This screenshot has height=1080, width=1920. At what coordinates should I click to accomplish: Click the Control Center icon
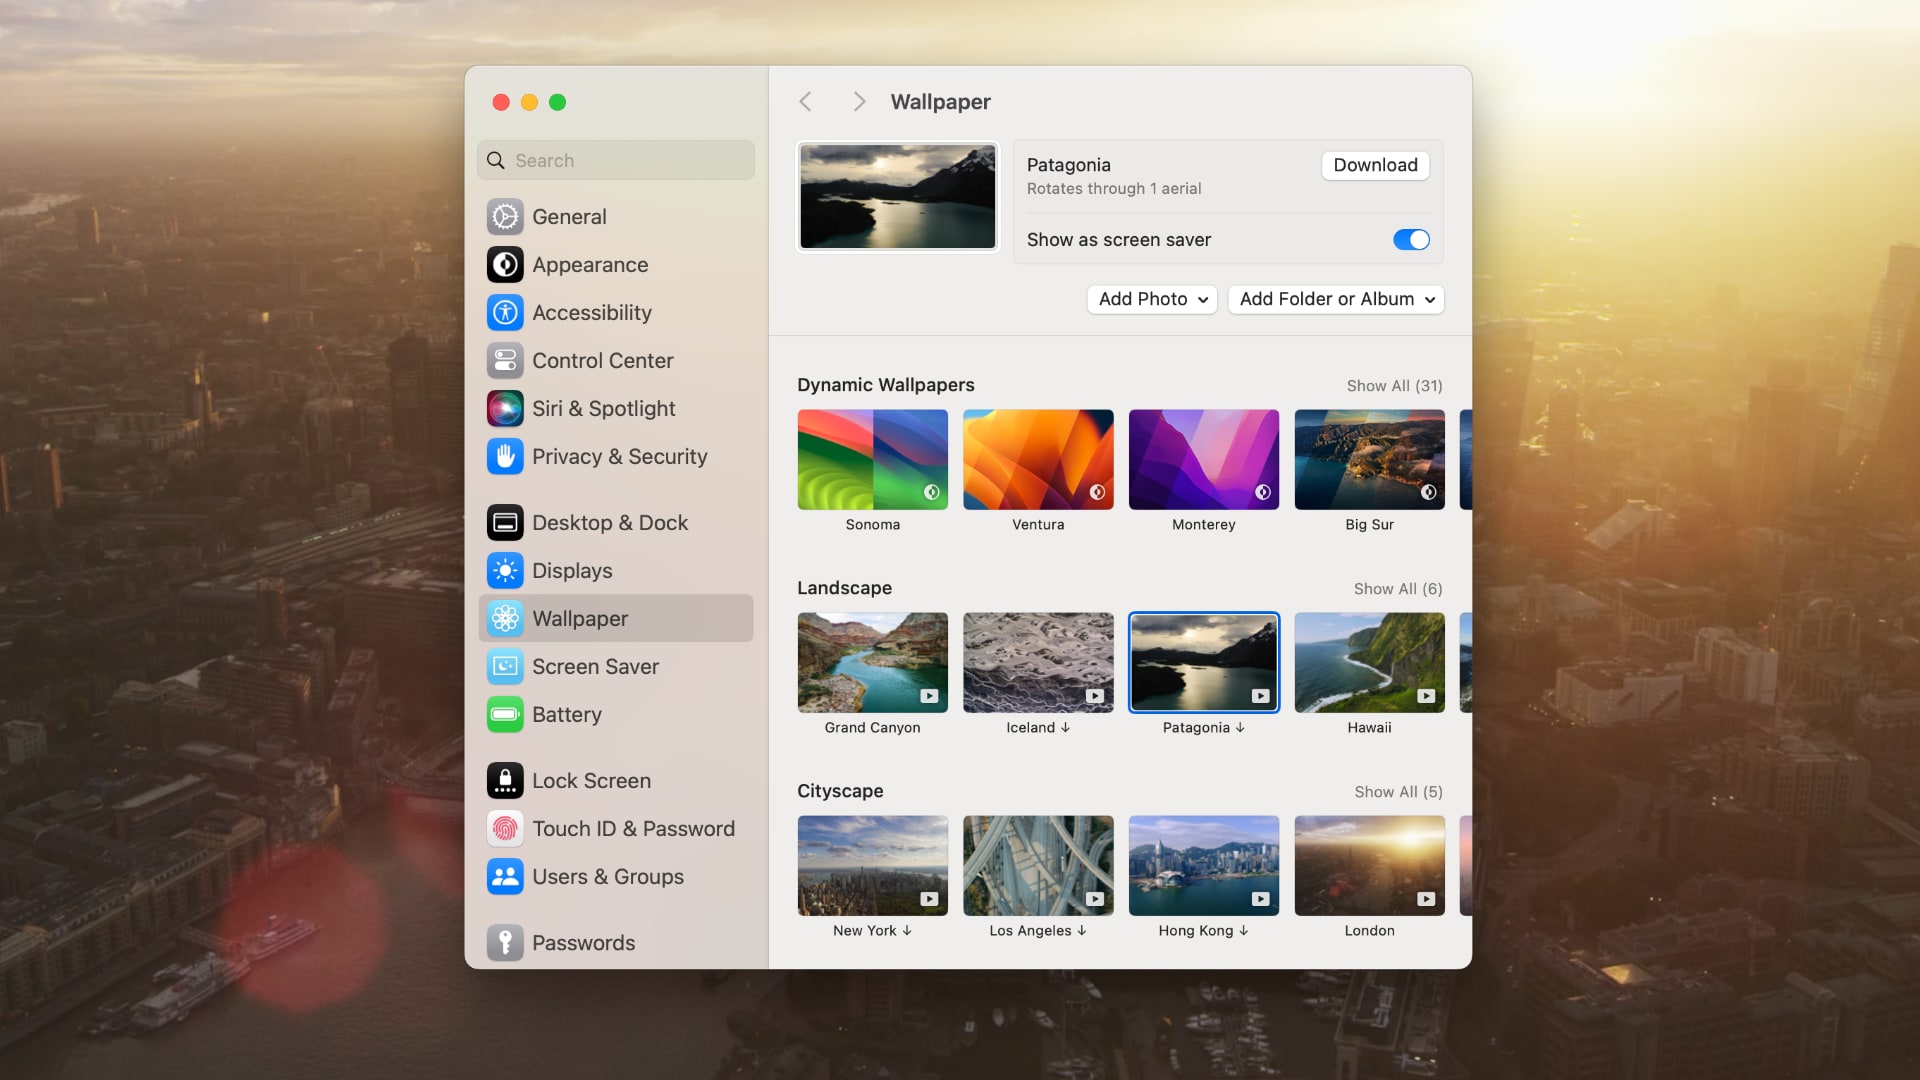pyautogui.click(x=505, y=361)
